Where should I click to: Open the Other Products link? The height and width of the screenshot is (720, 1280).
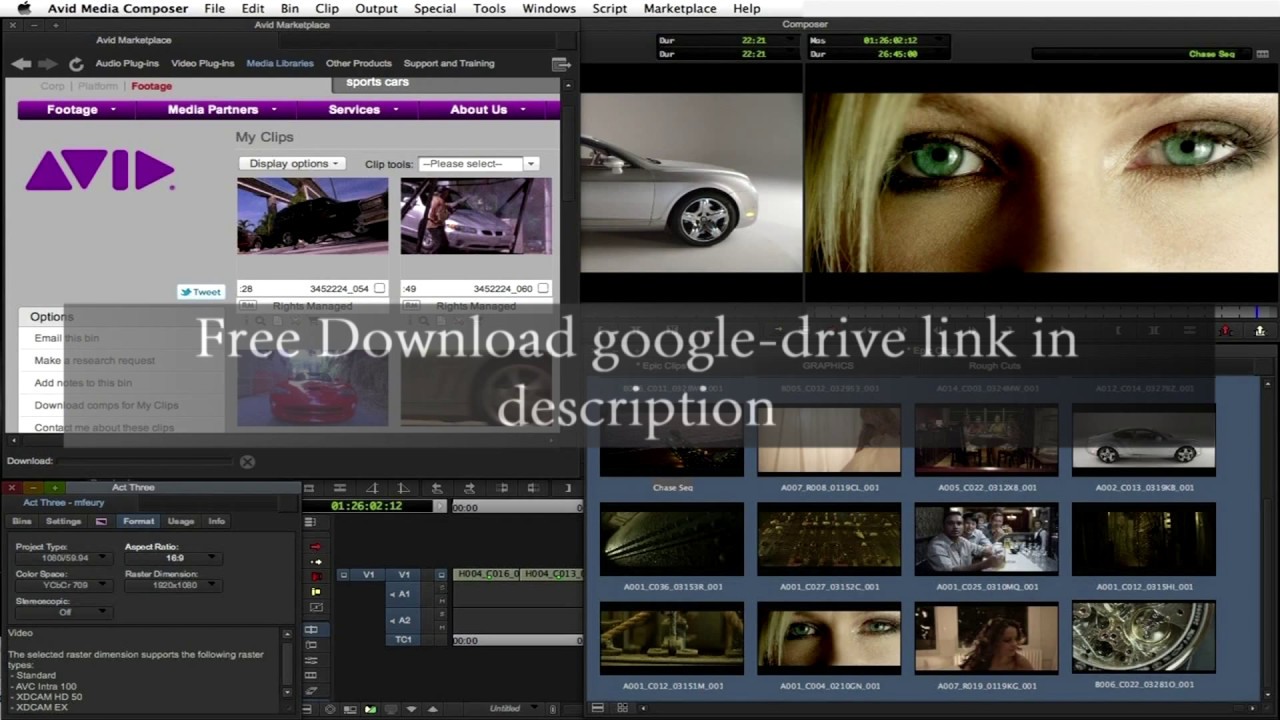point(359,64)
